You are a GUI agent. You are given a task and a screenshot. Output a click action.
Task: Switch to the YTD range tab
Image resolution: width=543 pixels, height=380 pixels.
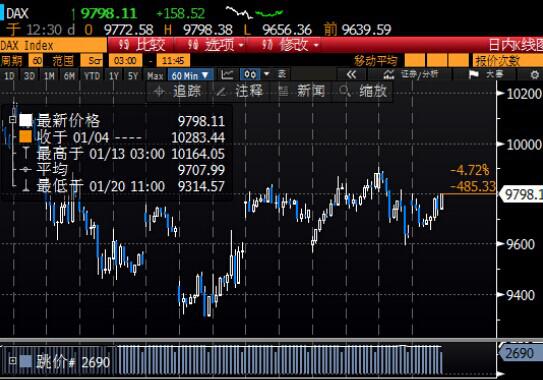click(92, 75)
